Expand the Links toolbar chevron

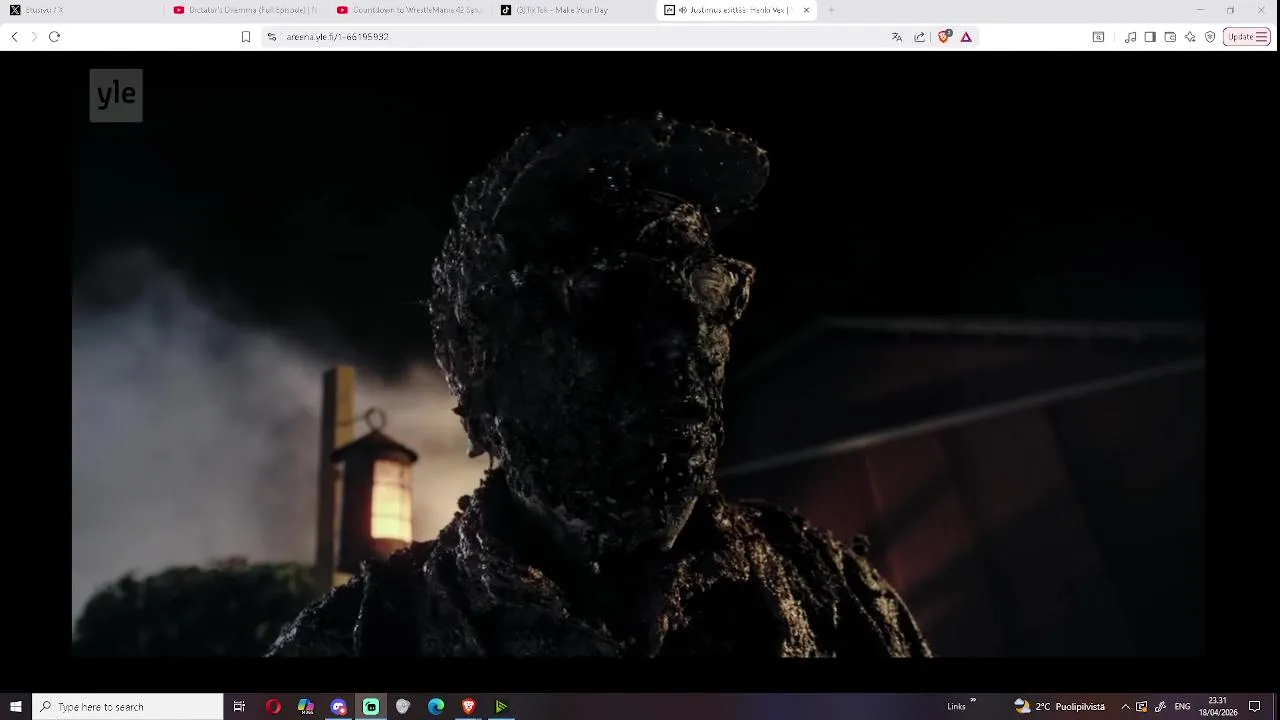(973, 701)
